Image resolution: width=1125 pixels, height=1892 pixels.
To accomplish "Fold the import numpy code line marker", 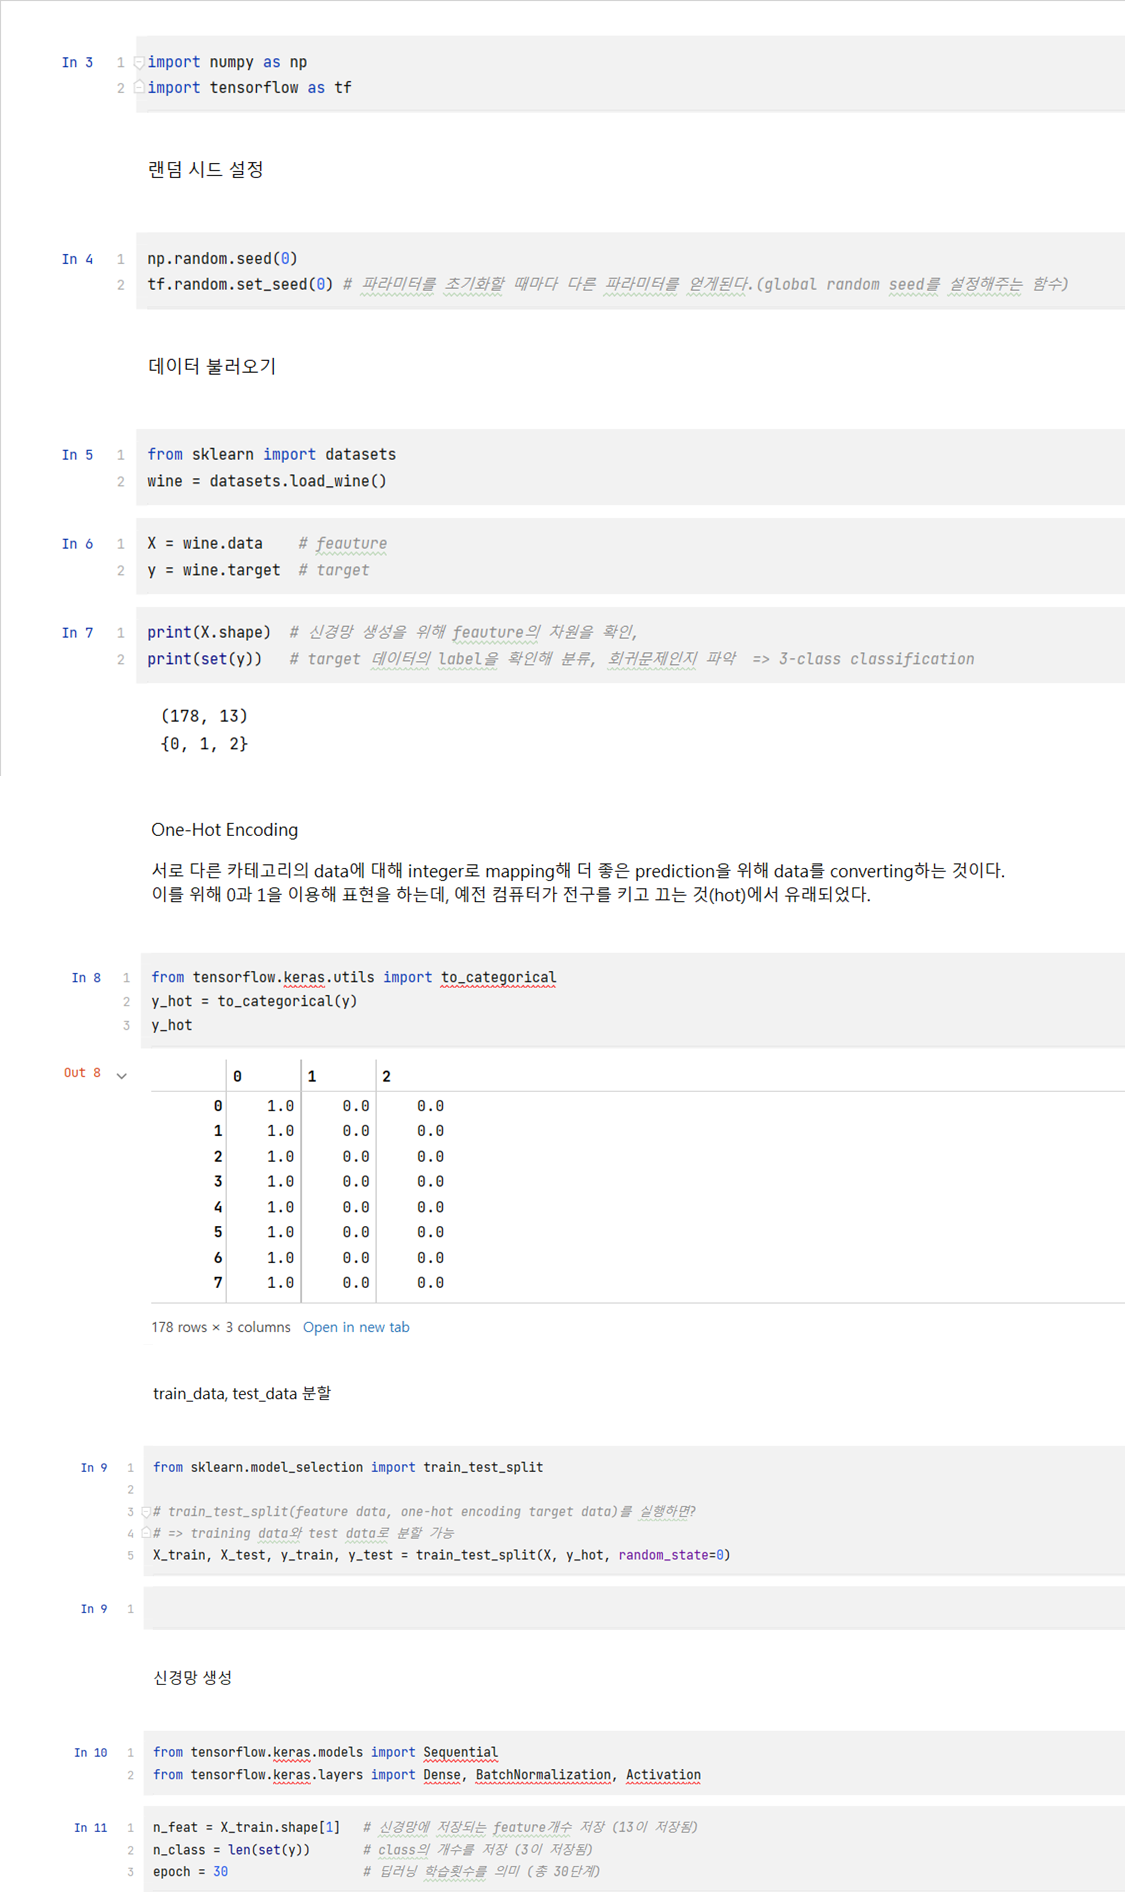I will 139,62.
